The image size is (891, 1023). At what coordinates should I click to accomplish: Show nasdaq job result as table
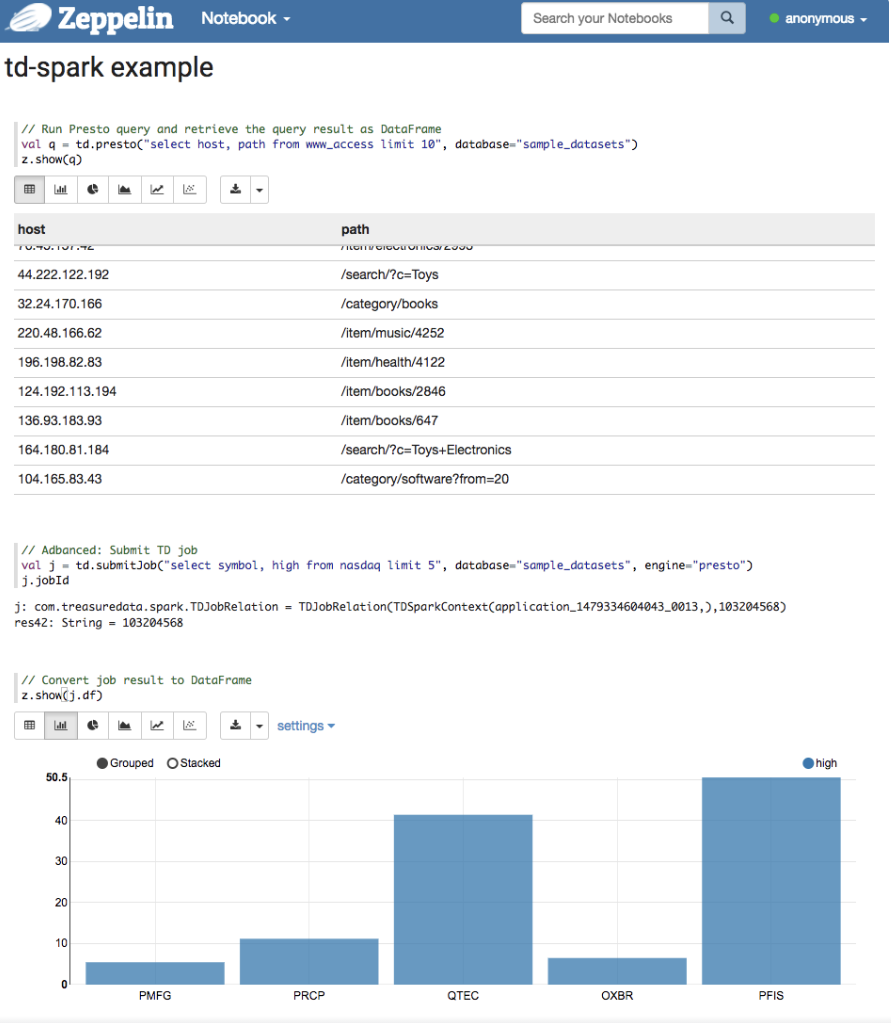[x=29, y=725]
